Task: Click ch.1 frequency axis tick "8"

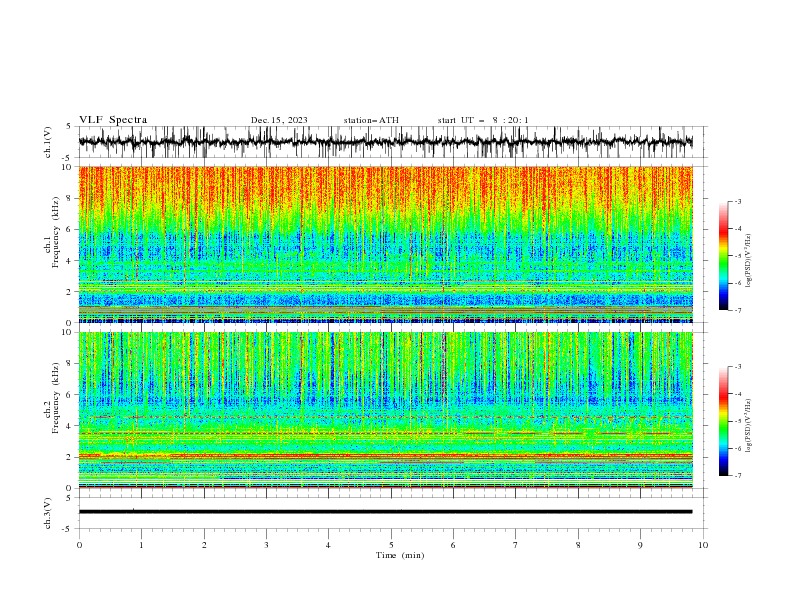Action: coord(70,198)
